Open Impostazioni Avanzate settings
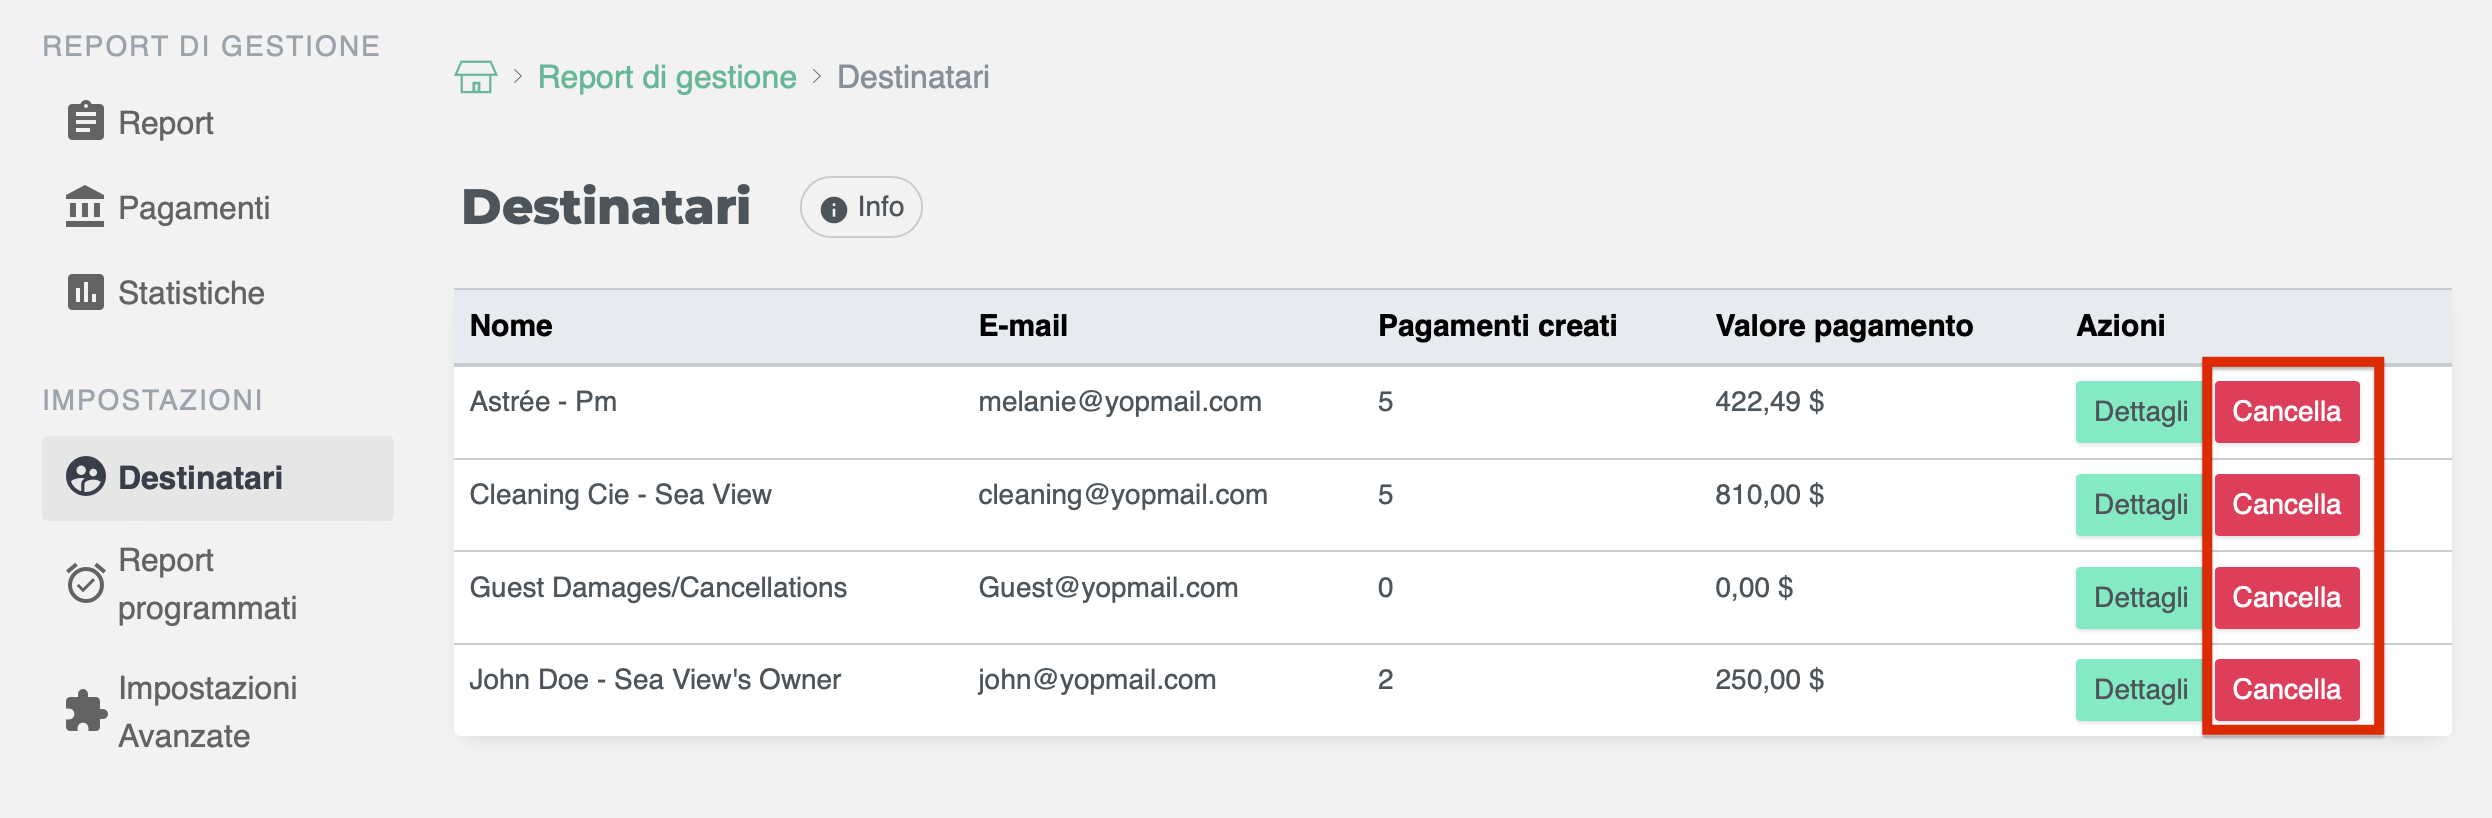2492x818 pixels. tap(207, 712)
